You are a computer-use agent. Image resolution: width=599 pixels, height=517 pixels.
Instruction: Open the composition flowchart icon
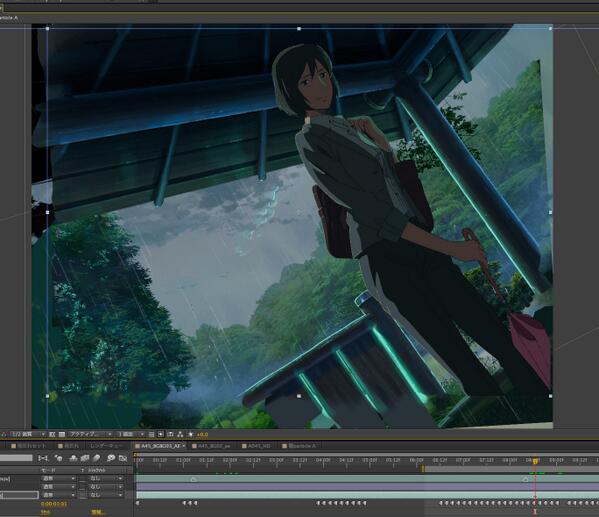coord(180,434)
